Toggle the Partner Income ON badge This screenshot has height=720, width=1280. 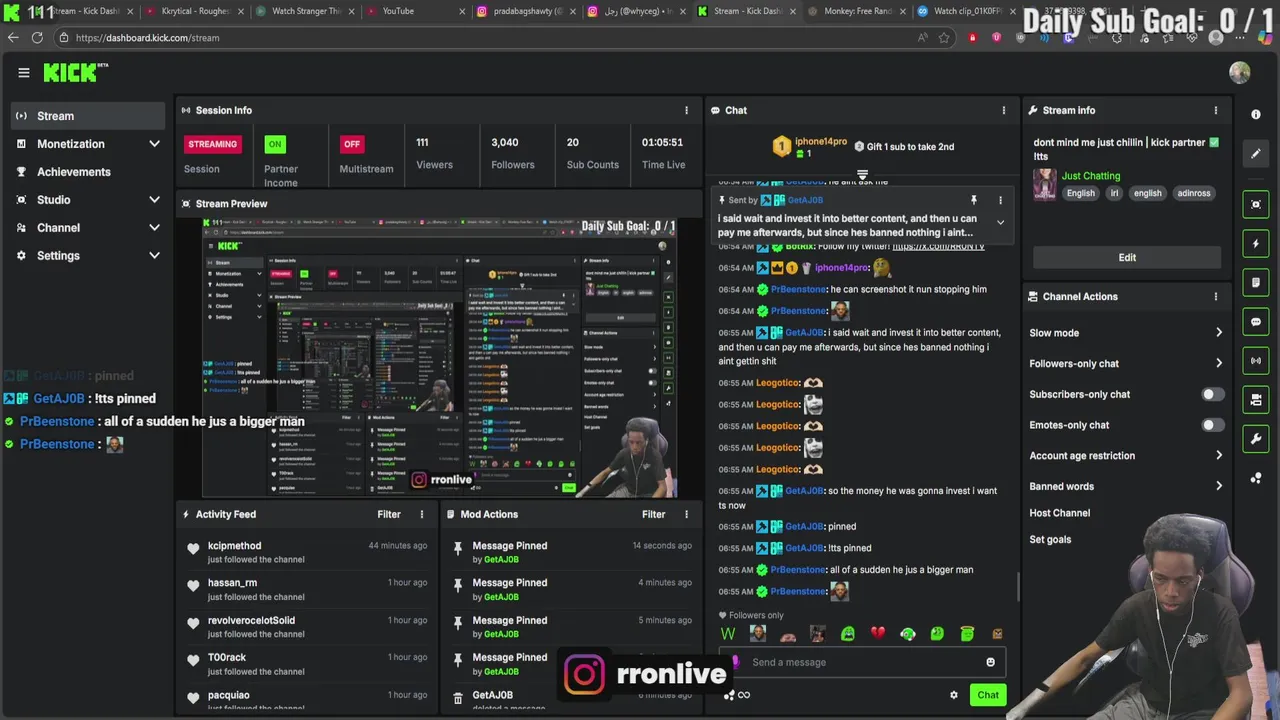click(x=274, y=144)
